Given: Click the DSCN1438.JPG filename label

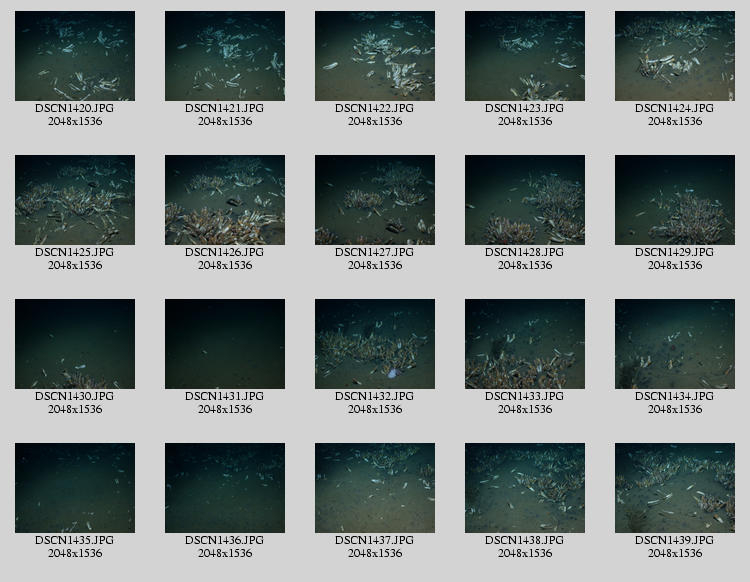Looking at the screenshot, I should 524,540.
